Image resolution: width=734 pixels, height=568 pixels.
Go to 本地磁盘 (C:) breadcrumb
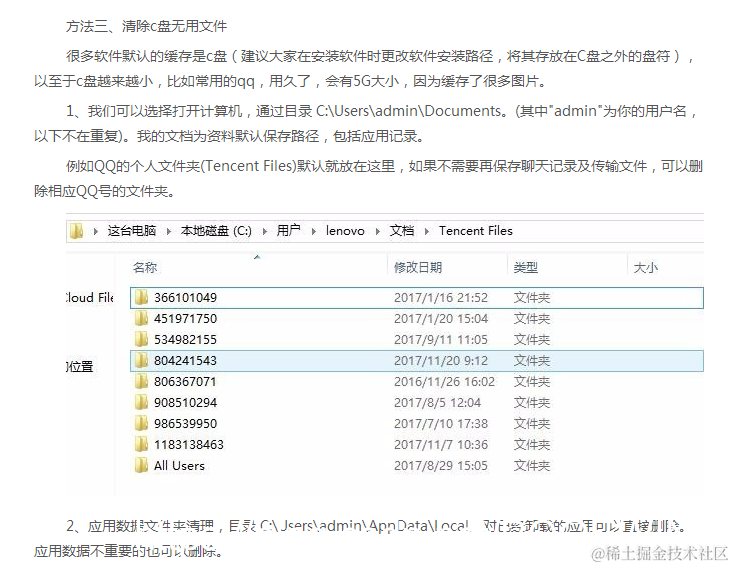pyautogui.click(x=216, y=231)
